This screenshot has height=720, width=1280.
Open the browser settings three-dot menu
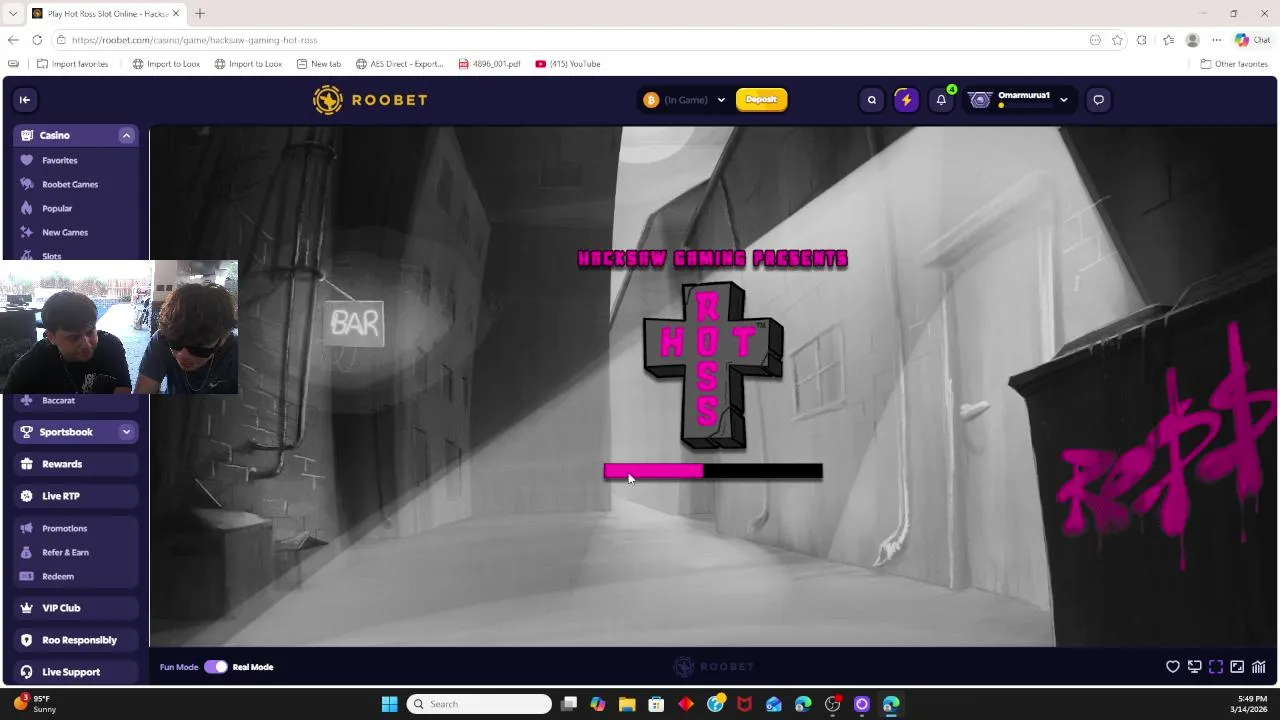point(1216,40)
